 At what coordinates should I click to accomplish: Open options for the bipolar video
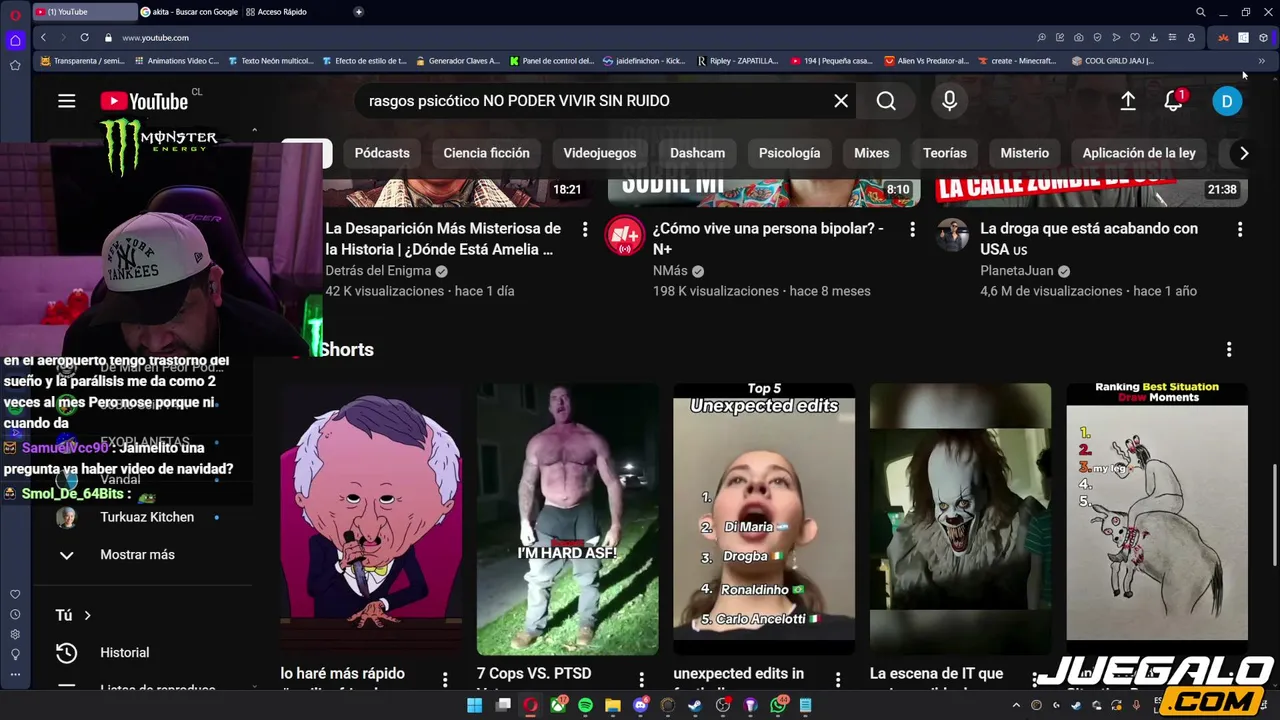click(912, 229)
